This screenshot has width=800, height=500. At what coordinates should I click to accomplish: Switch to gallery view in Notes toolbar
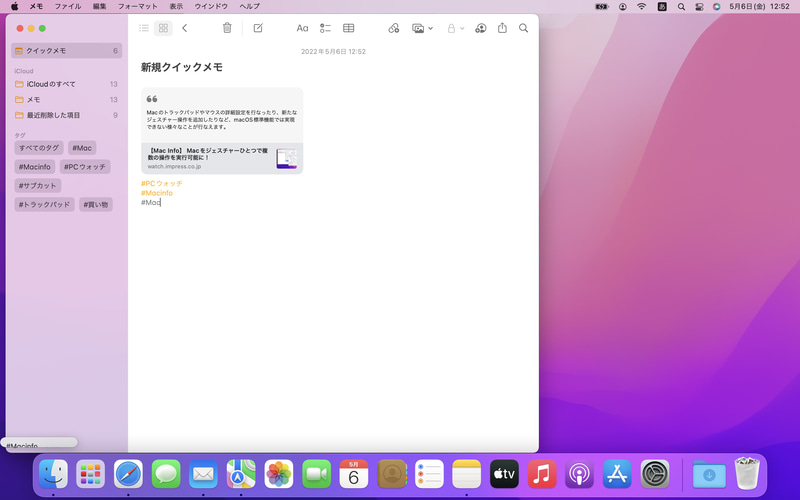point(163,28)
